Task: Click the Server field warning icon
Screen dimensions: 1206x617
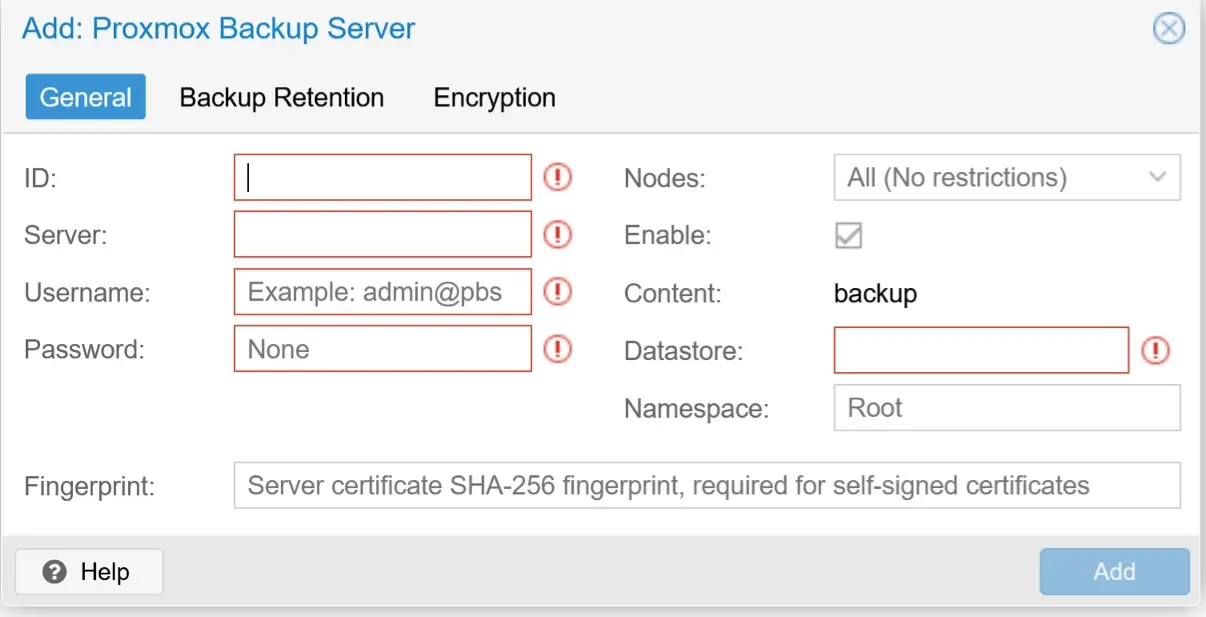Action: tap(557, 235)
